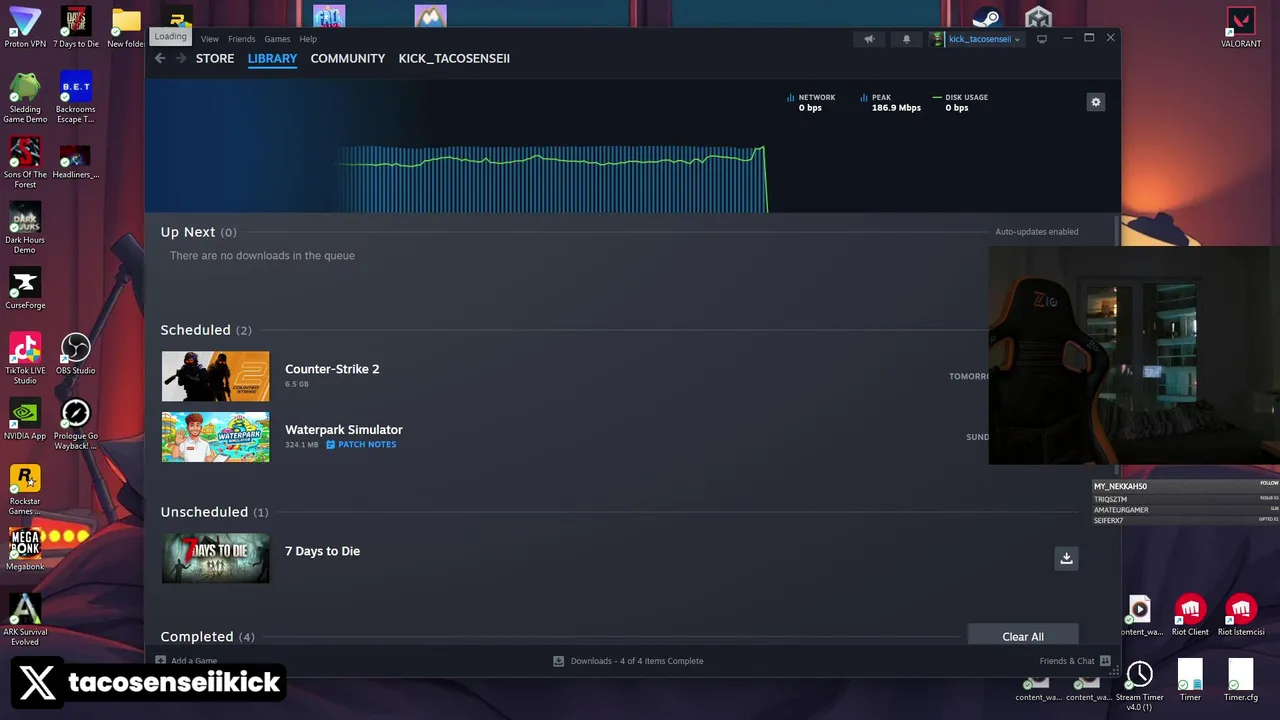
Task: Start download of 7 Days to Die
Action: (x=1066, y=558)
